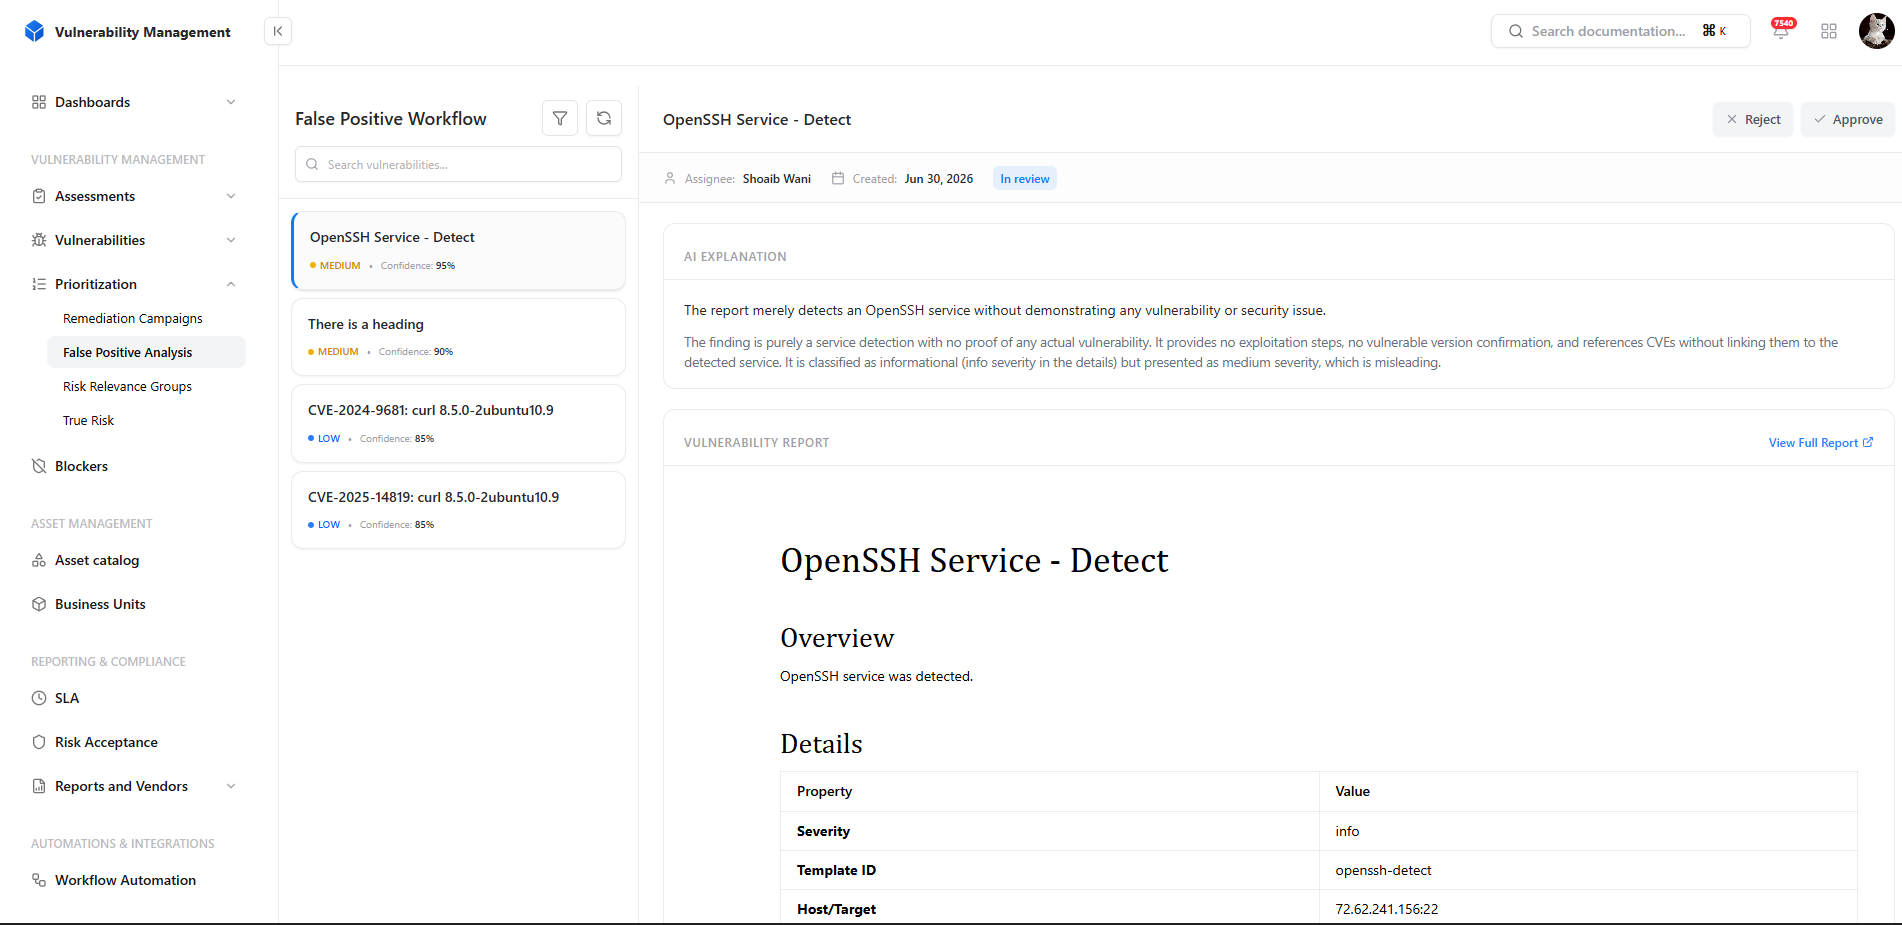Image resolution: width=1902 pixels, height=925 pixels.
Task: Click the Risk Acceptance shield icon
Action: coord(39,742)
